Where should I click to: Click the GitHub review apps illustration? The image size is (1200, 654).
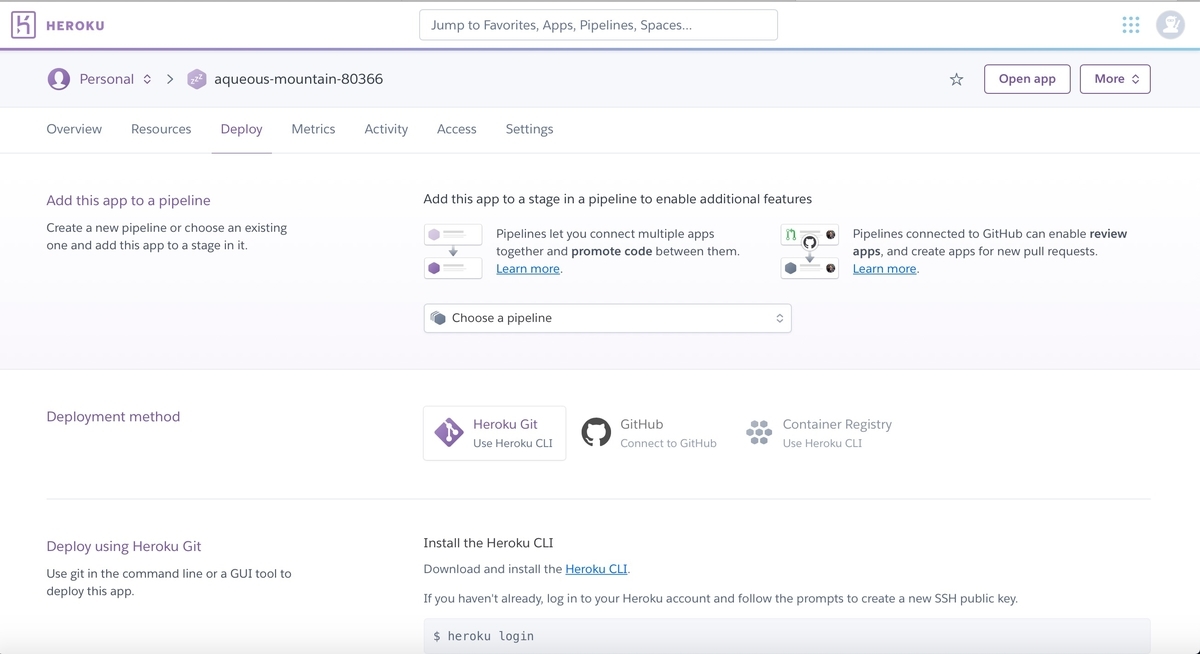tap(810, 251)
